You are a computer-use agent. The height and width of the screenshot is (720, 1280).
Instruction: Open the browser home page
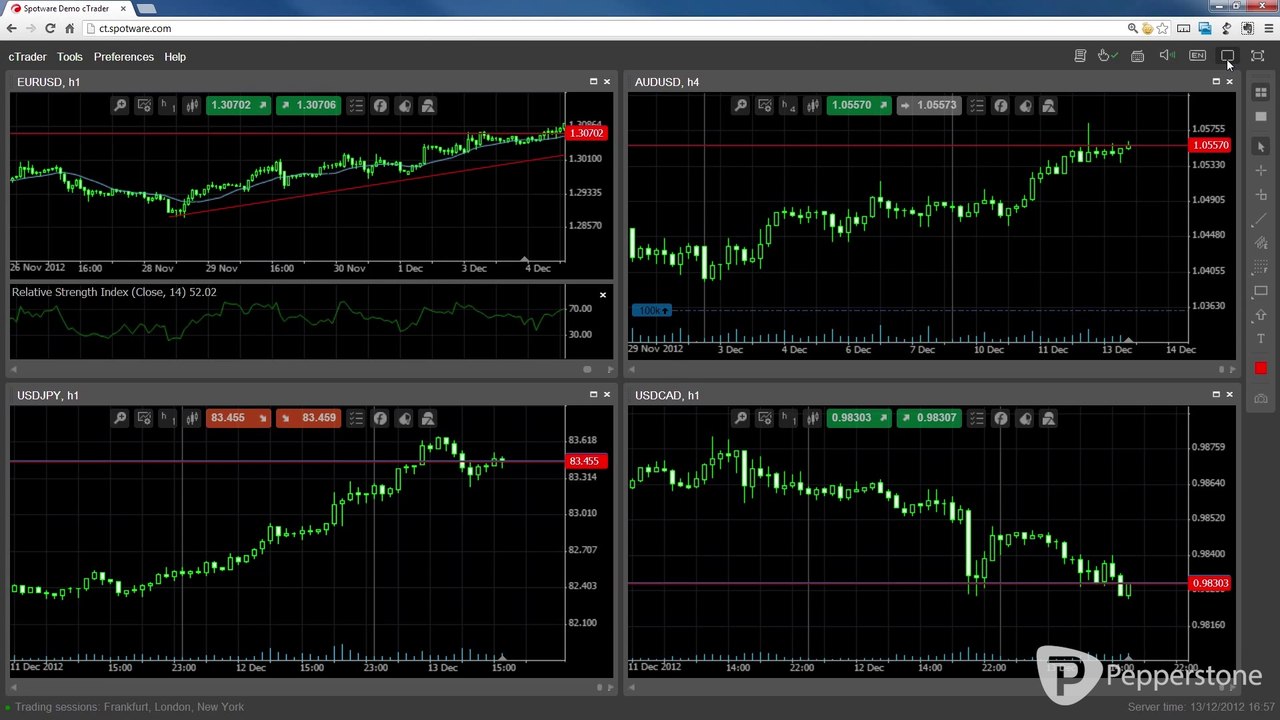(69, 28)
